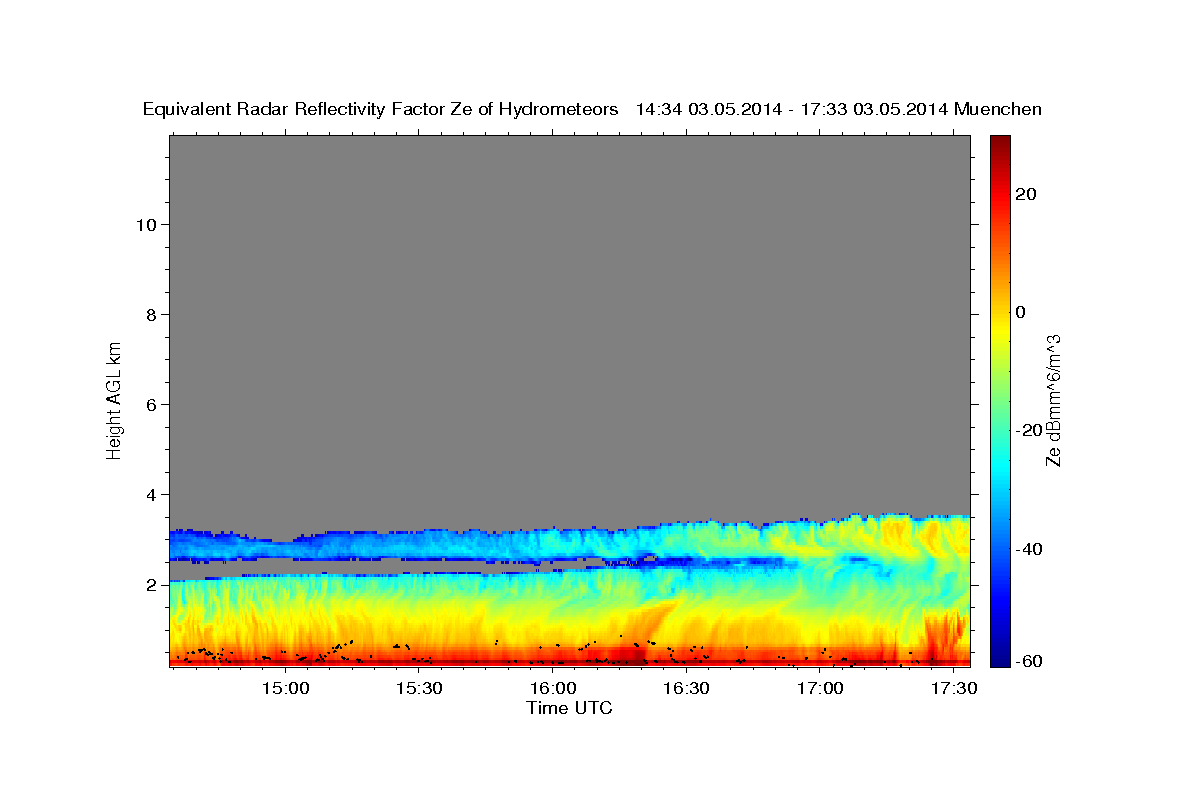Click the 17:00 time tick label
The image size is (1200, 800).
820,689
